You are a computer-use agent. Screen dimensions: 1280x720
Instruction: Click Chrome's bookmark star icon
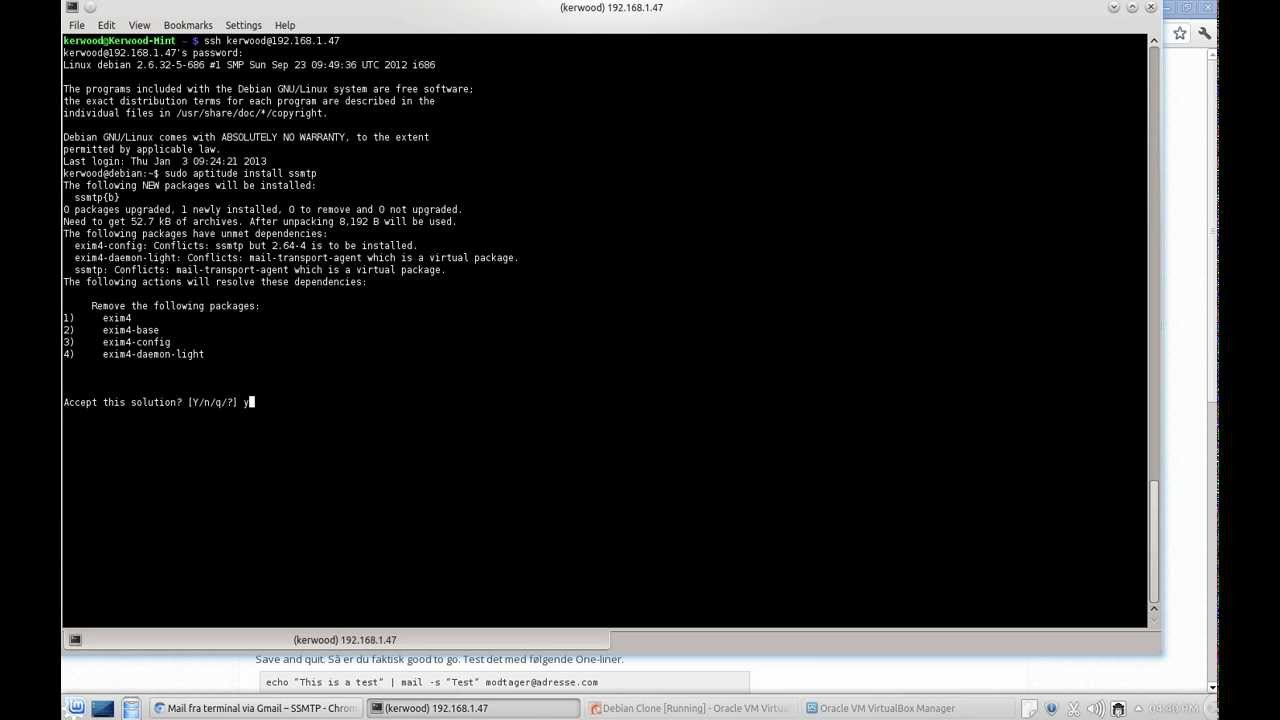point(1180,34)
